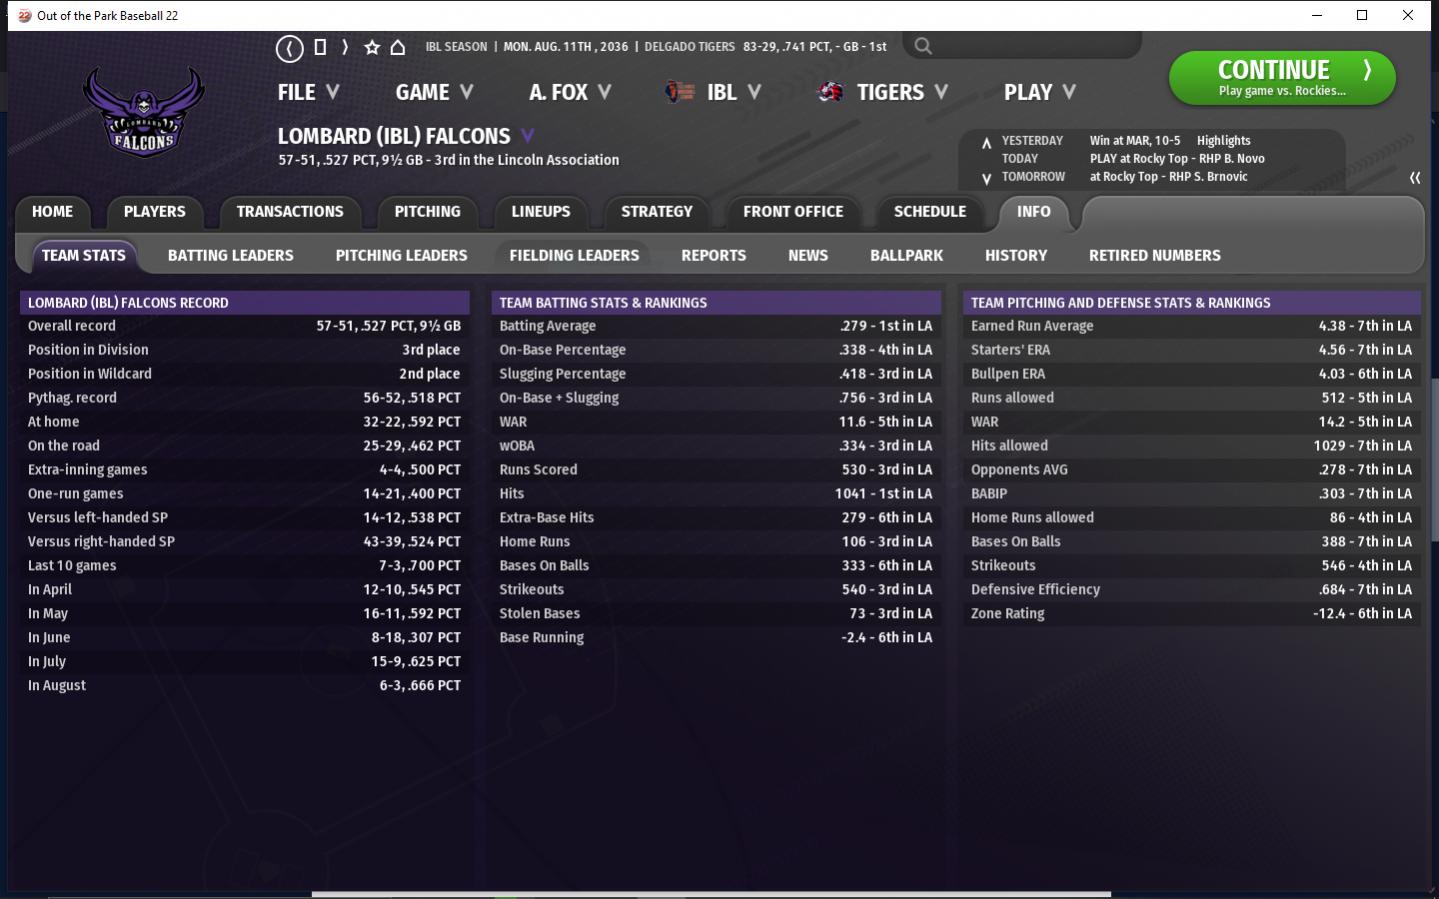The height and width of the screenshot is (899, 1439).
Task: Click the IBL league logo icon
Action: 679,92
